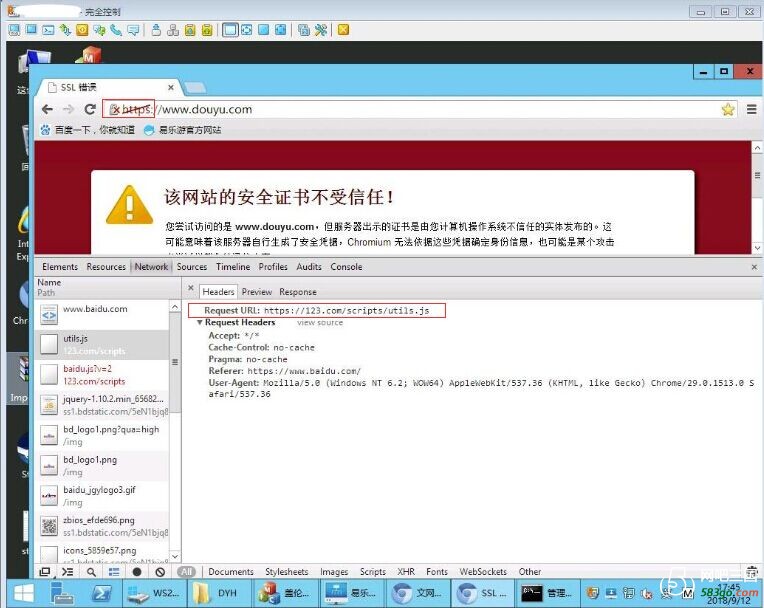This screenshot has height=608, width=764.
Task: Filter network requests by WebSockets
Action: tap(483, 572)
